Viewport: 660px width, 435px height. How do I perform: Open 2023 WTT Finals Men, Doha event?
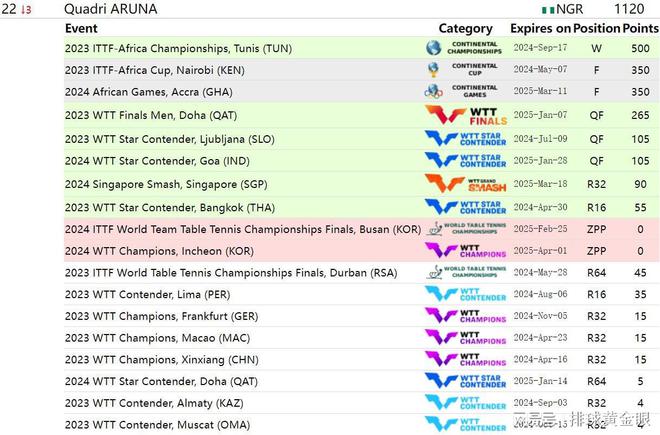[151, 115]
